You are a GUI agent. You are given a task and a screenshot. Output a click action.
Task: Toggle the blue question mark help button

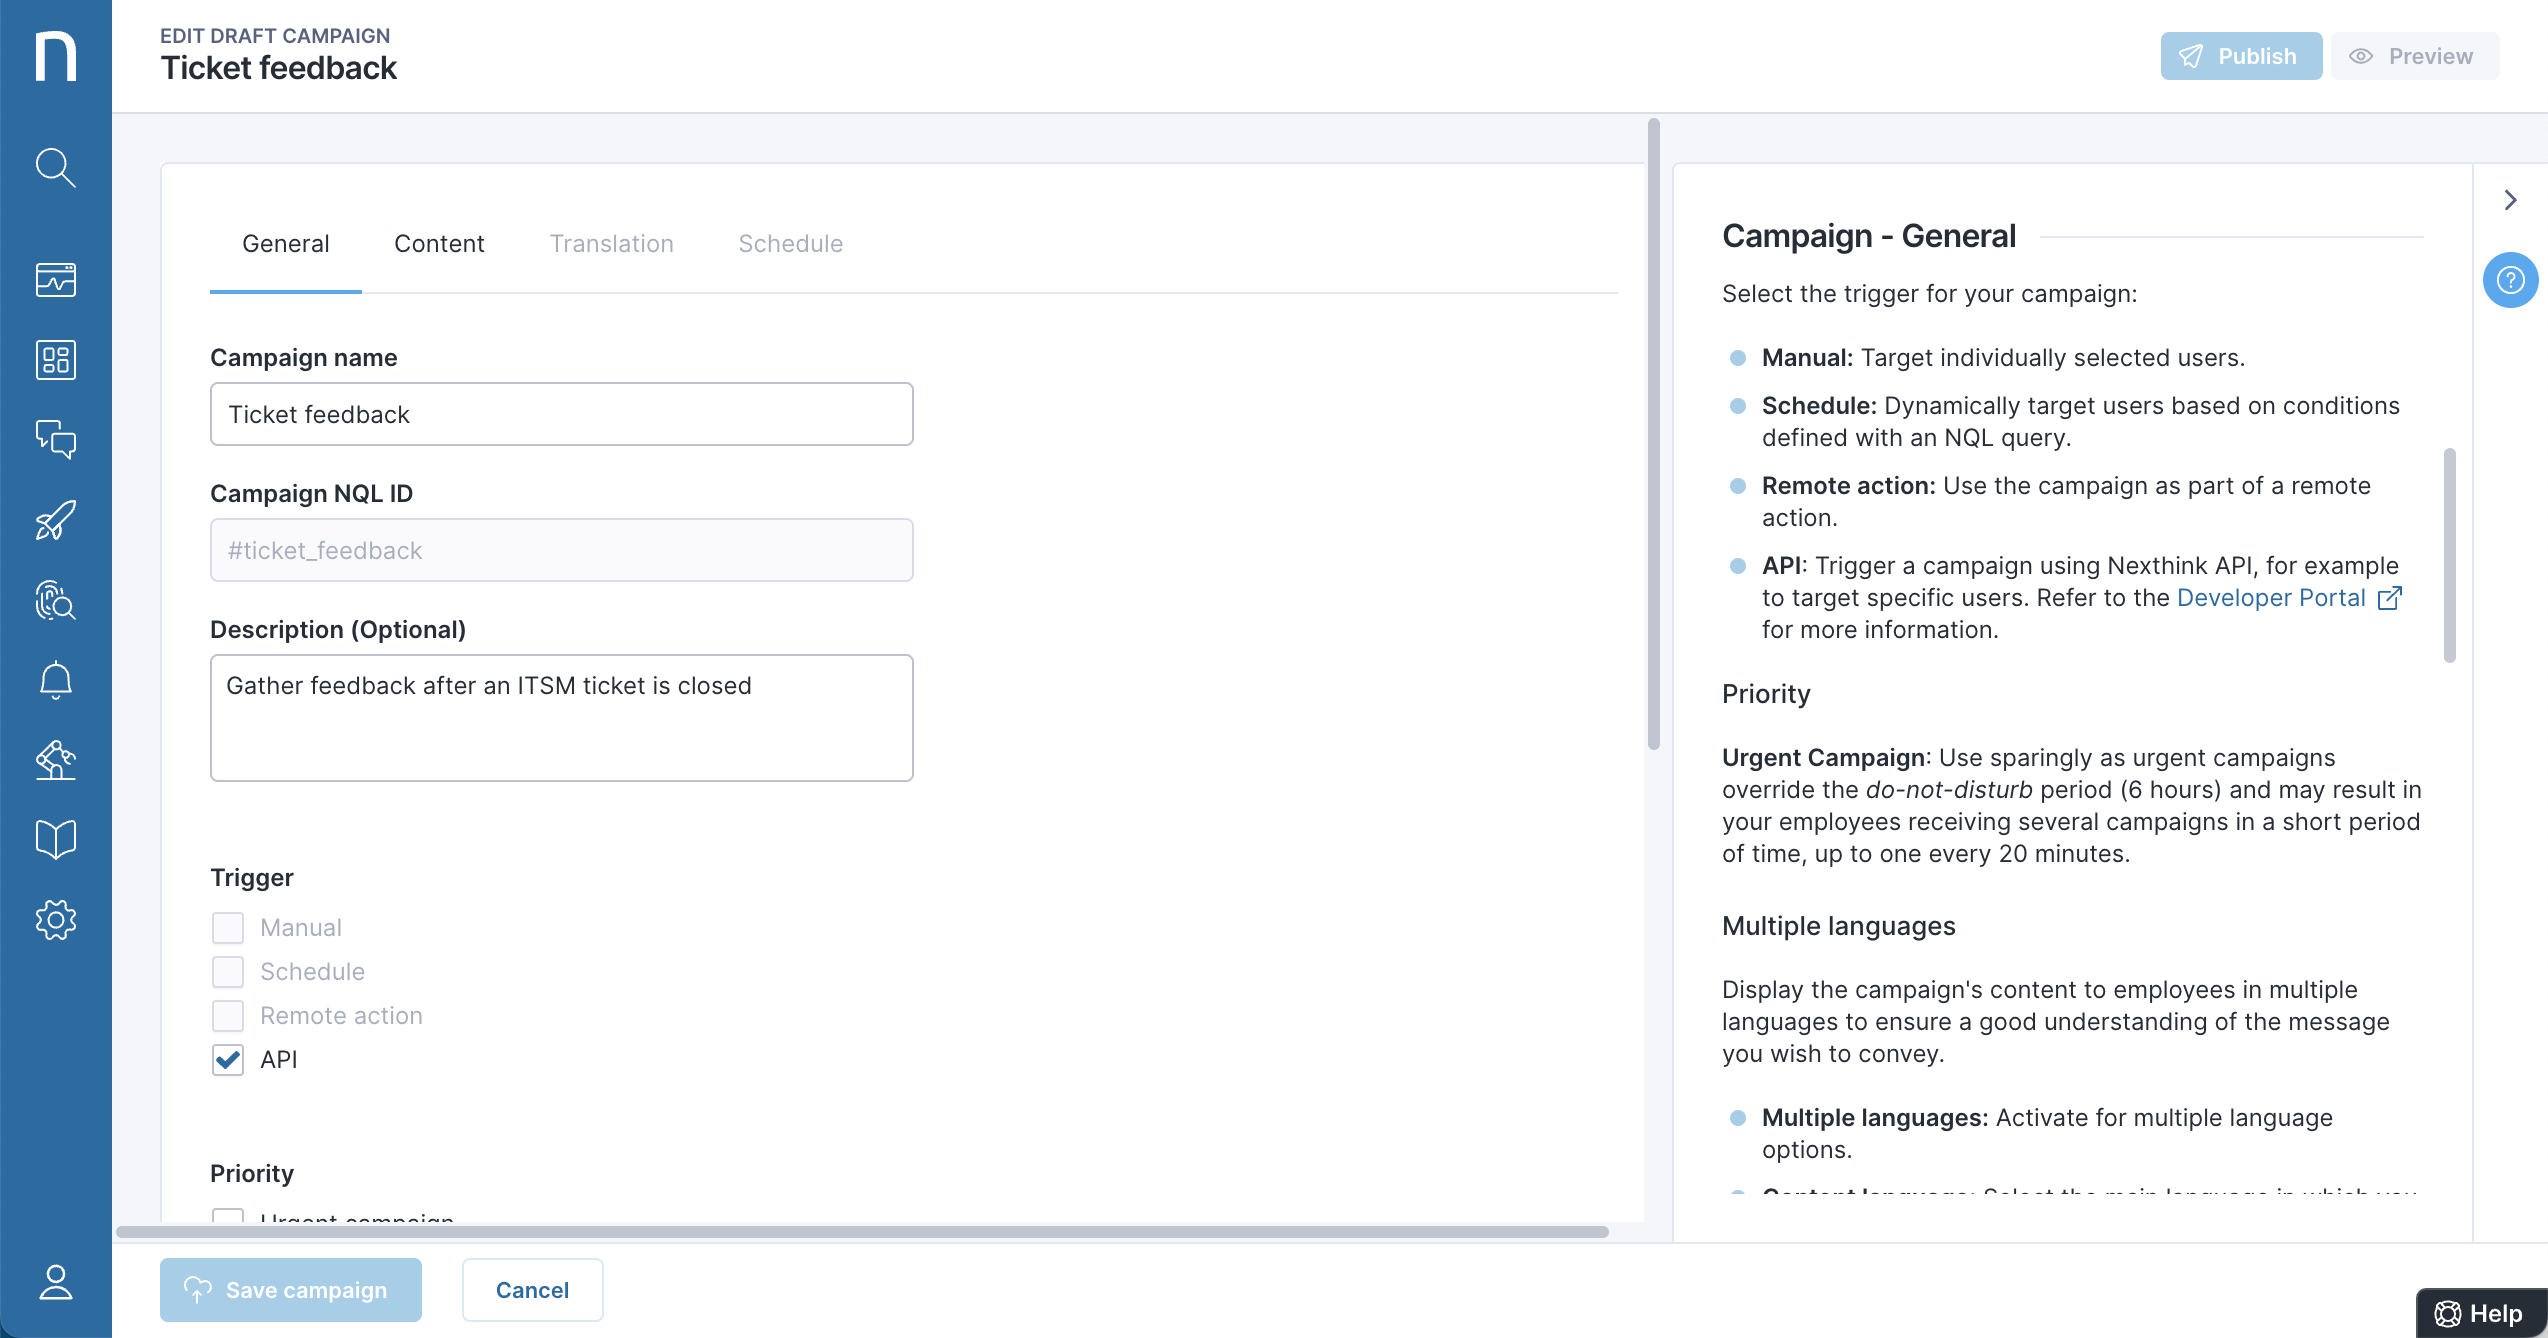[2510, 280]
